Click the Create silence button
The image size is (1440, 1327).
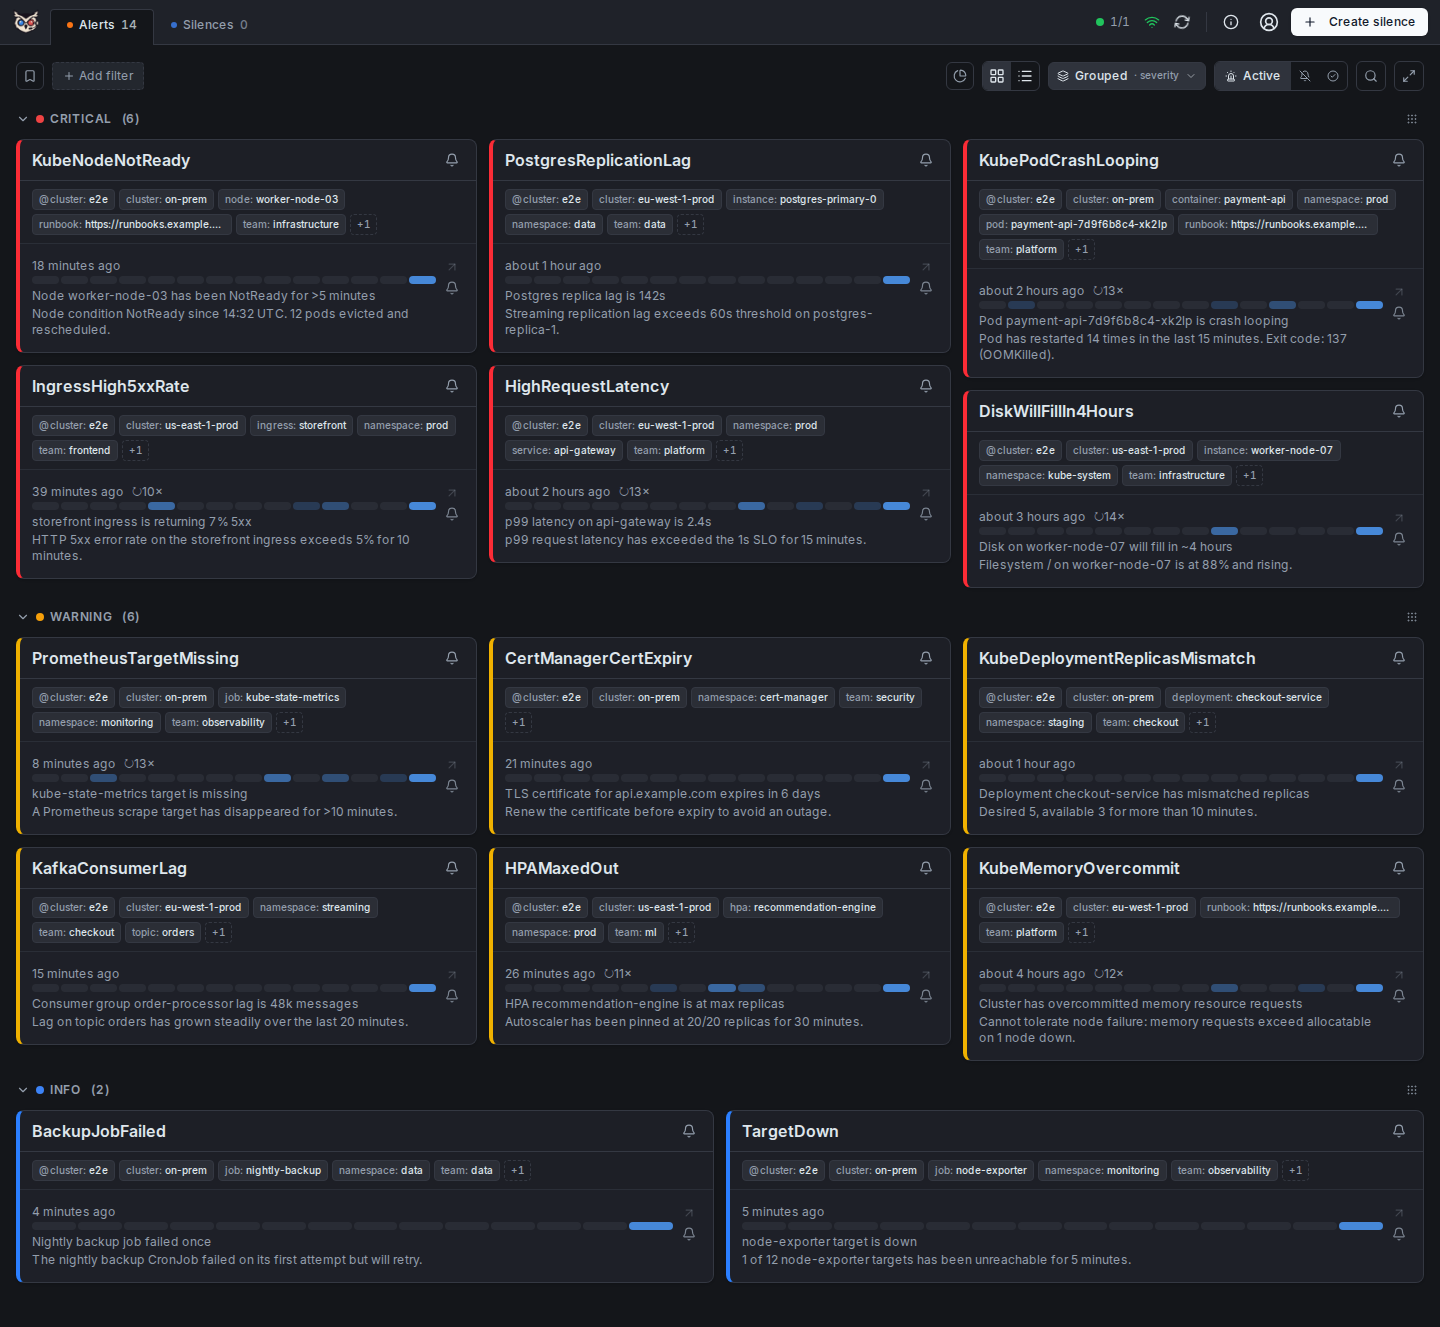(1359, 22)
